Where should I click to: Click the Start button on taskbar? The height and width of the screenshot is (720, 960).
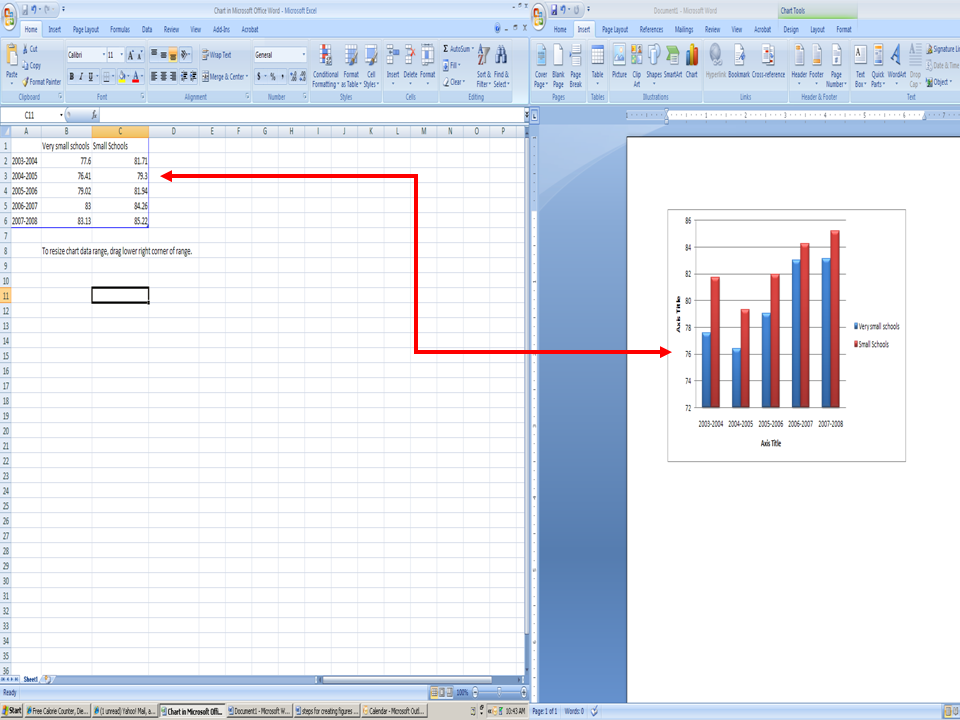[14, 711]
